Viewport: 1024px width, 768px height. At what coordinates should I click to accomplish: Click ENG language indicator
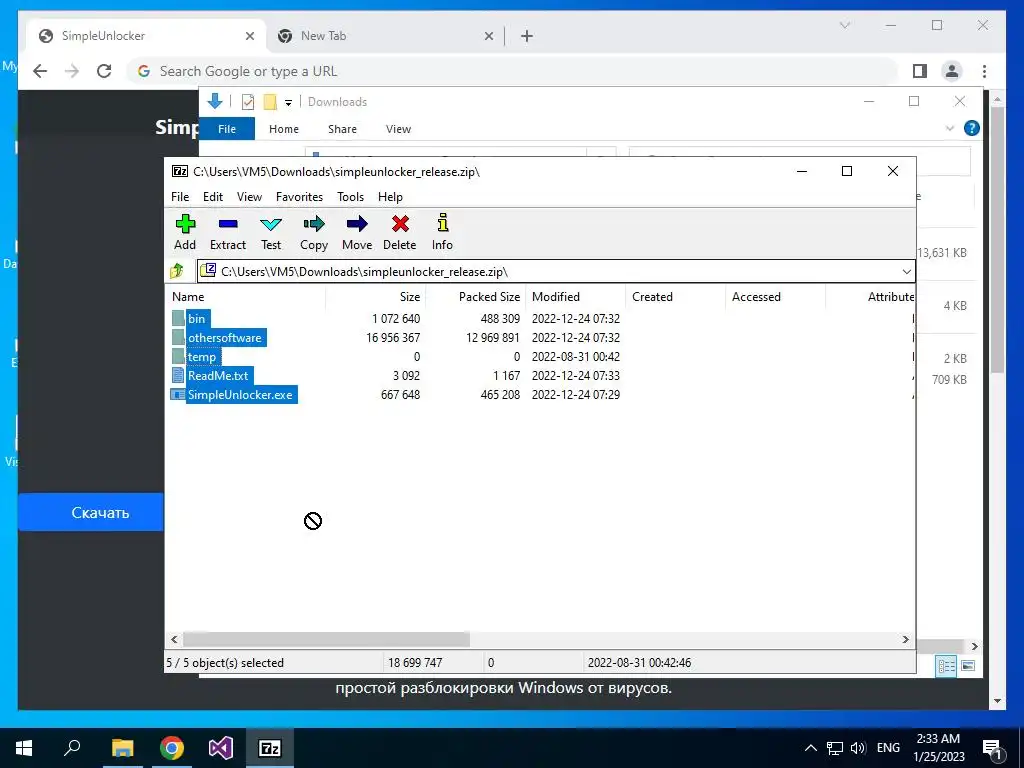(888, 748)
